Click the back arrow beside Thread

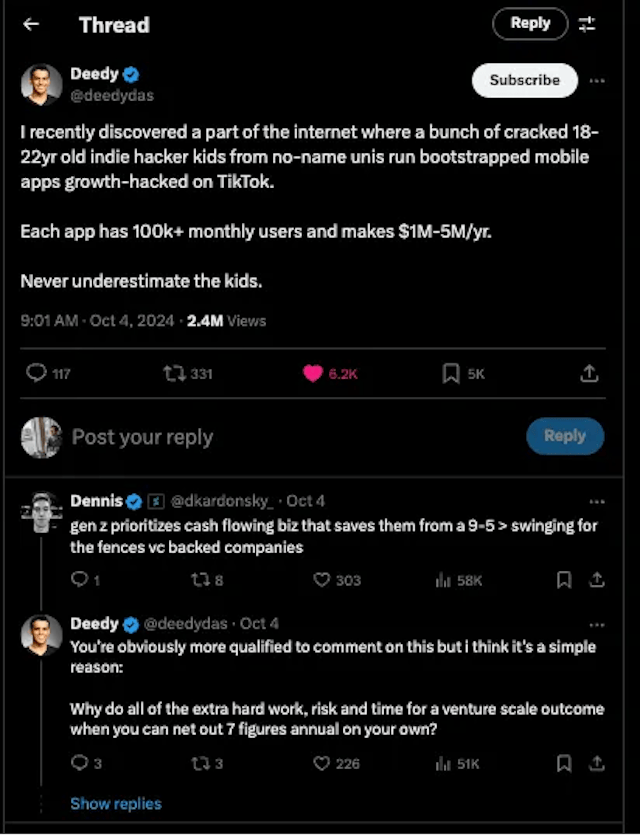pos(31,25)
